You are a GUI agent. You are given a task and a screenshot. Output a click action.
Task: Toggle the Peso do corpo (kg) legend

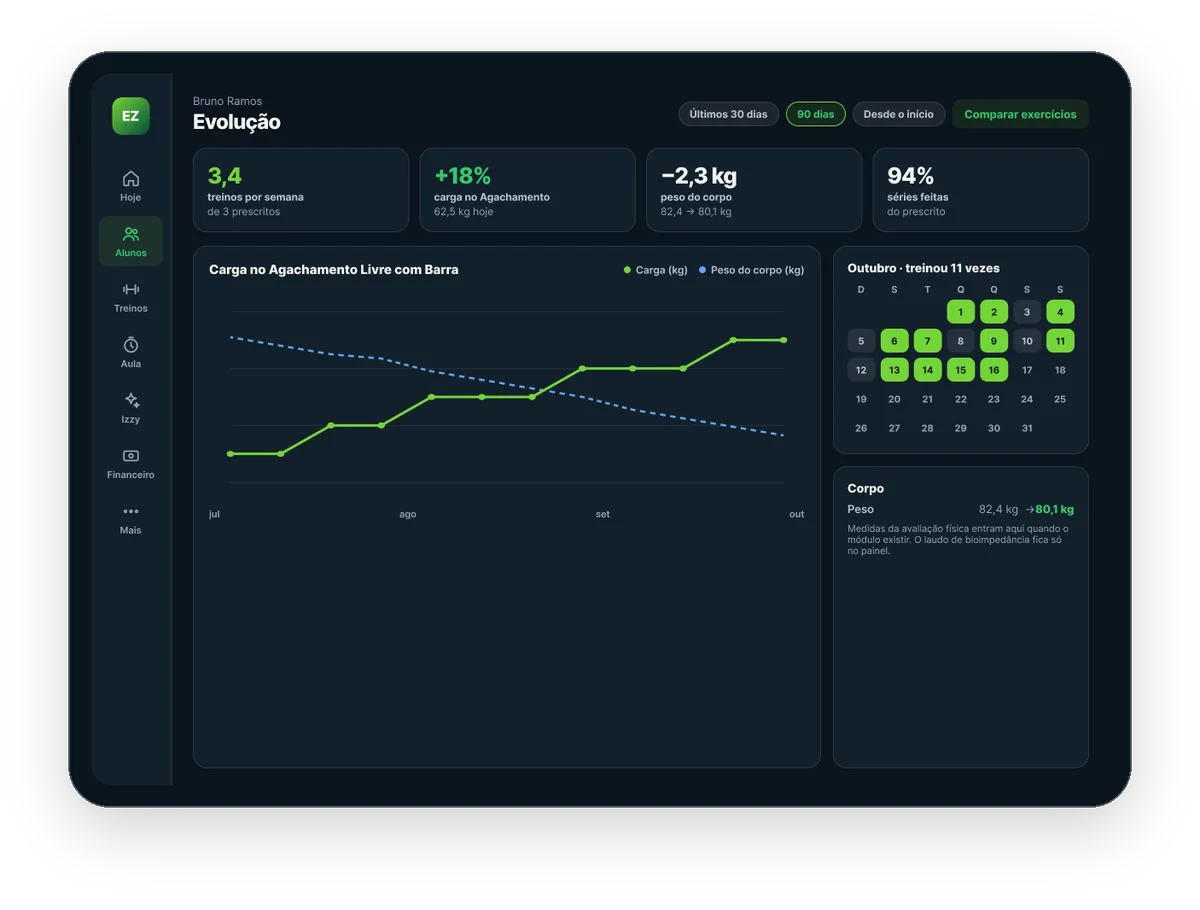click(751, 270)
